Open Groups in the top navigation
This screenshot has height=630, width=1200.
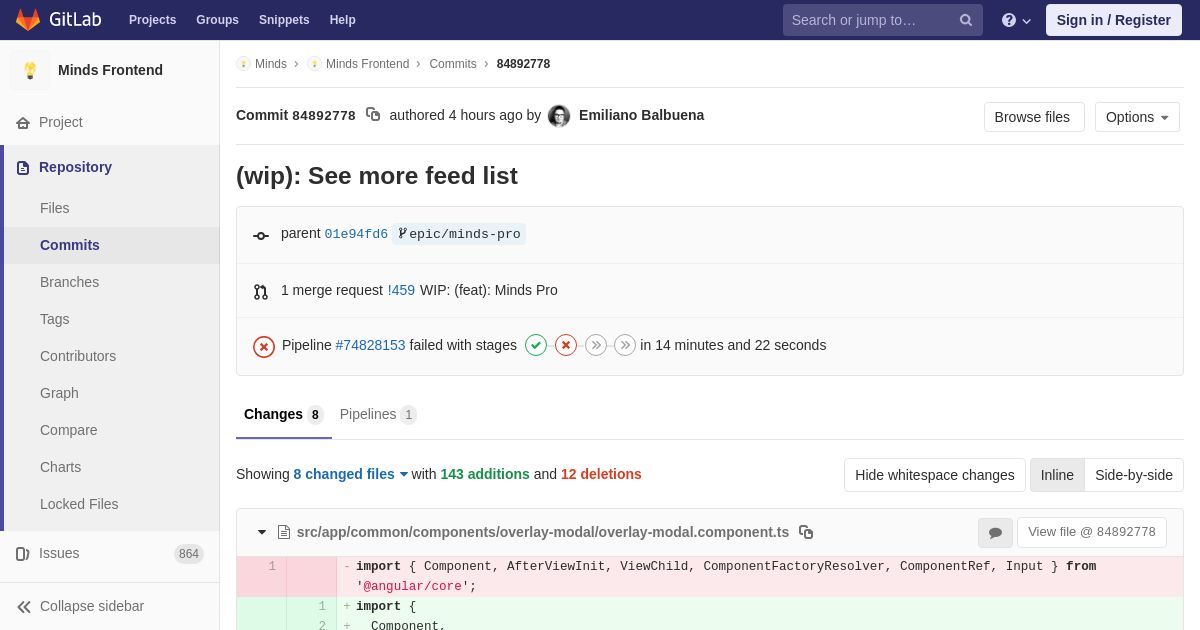pos(217,20)
